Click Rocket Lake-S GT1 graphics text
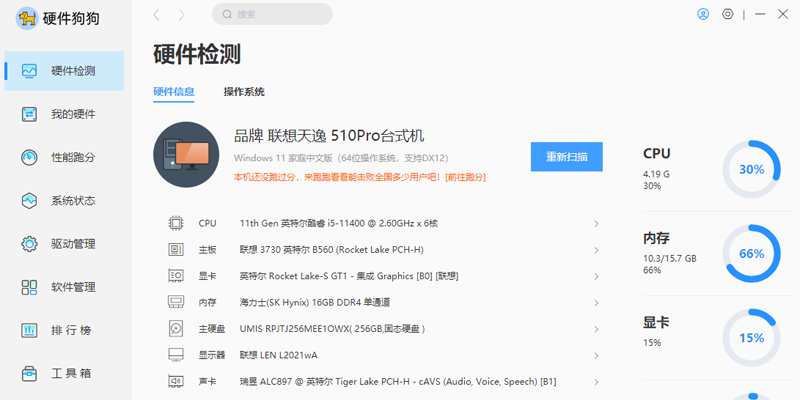The height and width of the screenshot is (400, 800). (x=349, y=276)
